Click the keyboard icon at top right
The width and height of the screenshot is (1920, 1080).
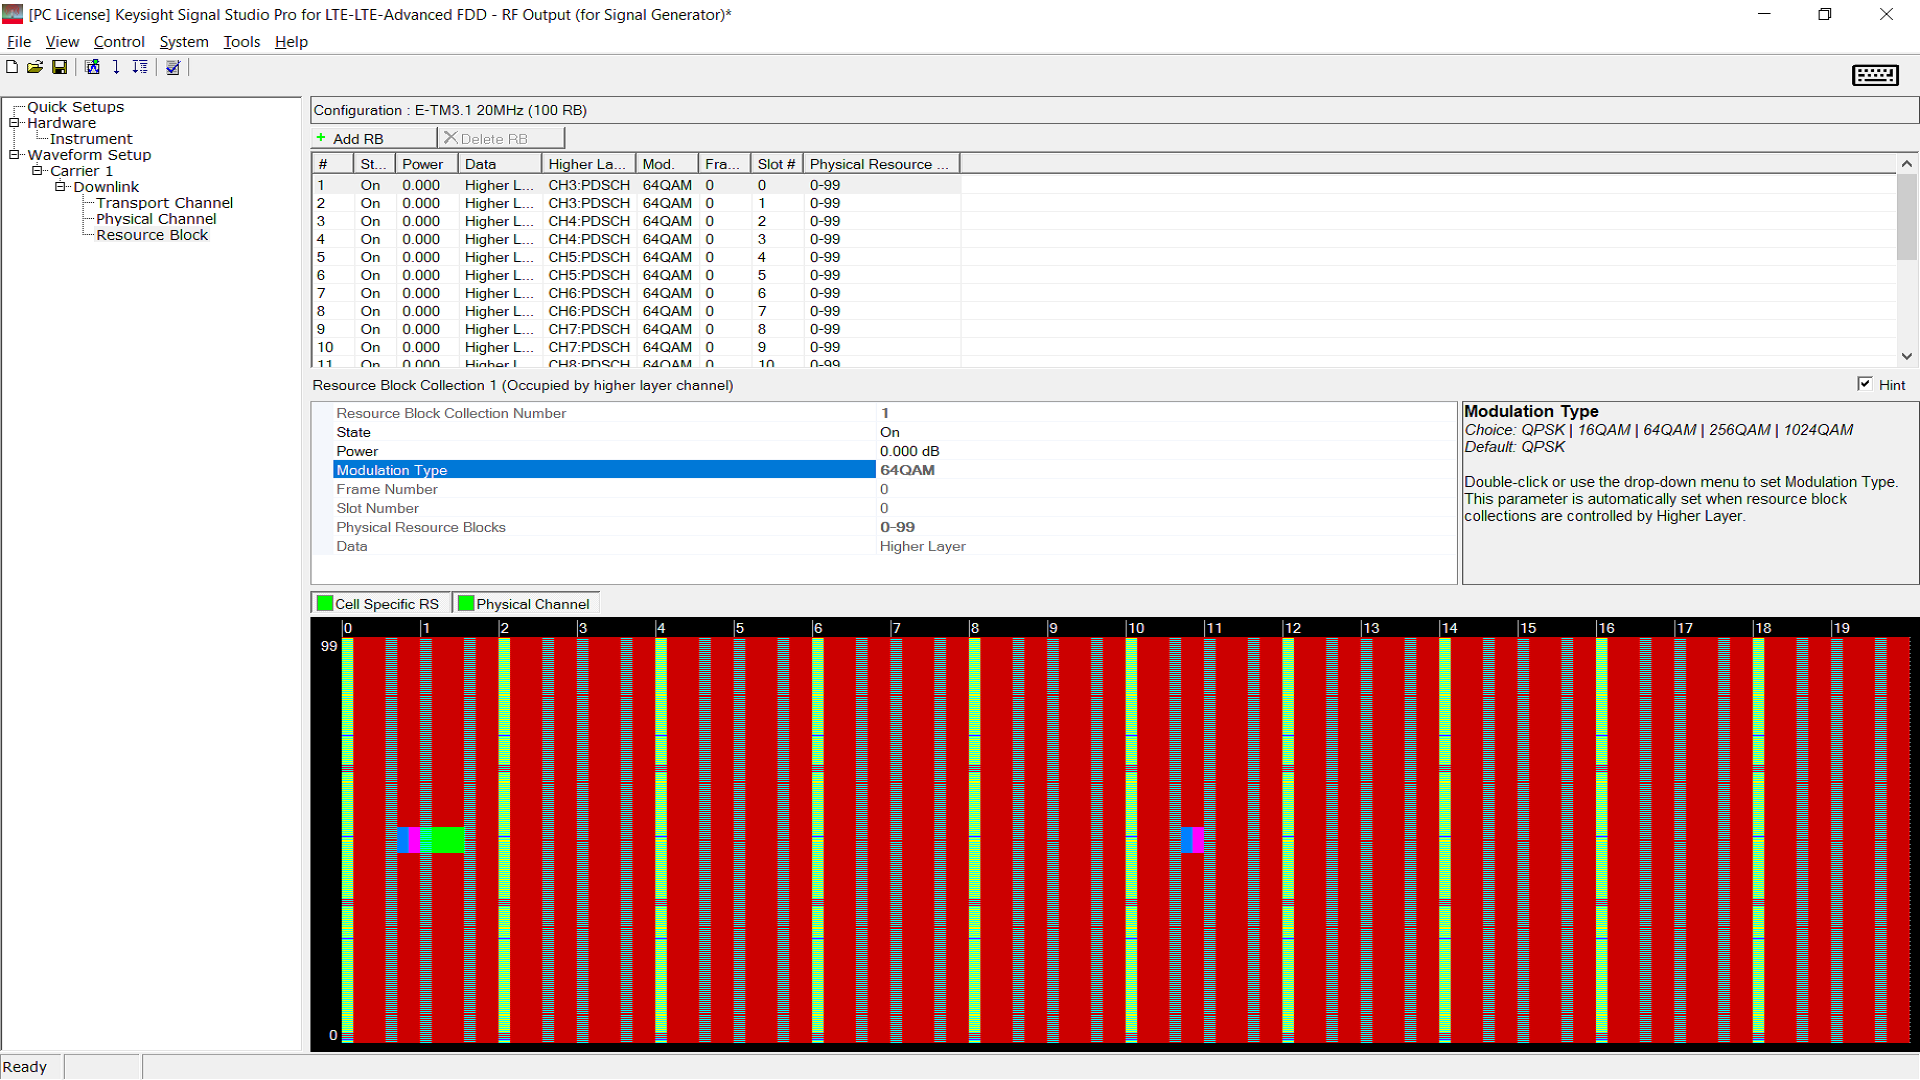(1875, 75)
